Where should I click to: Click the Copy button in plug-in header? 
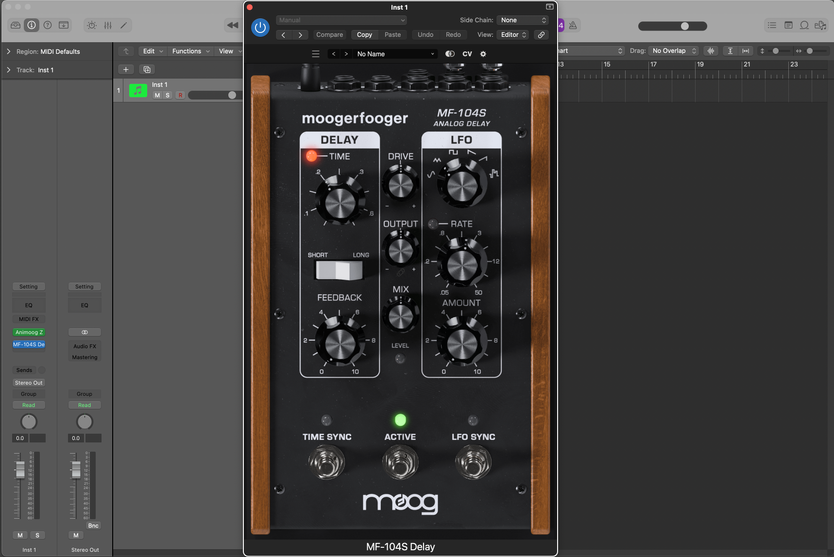(364, 35)
